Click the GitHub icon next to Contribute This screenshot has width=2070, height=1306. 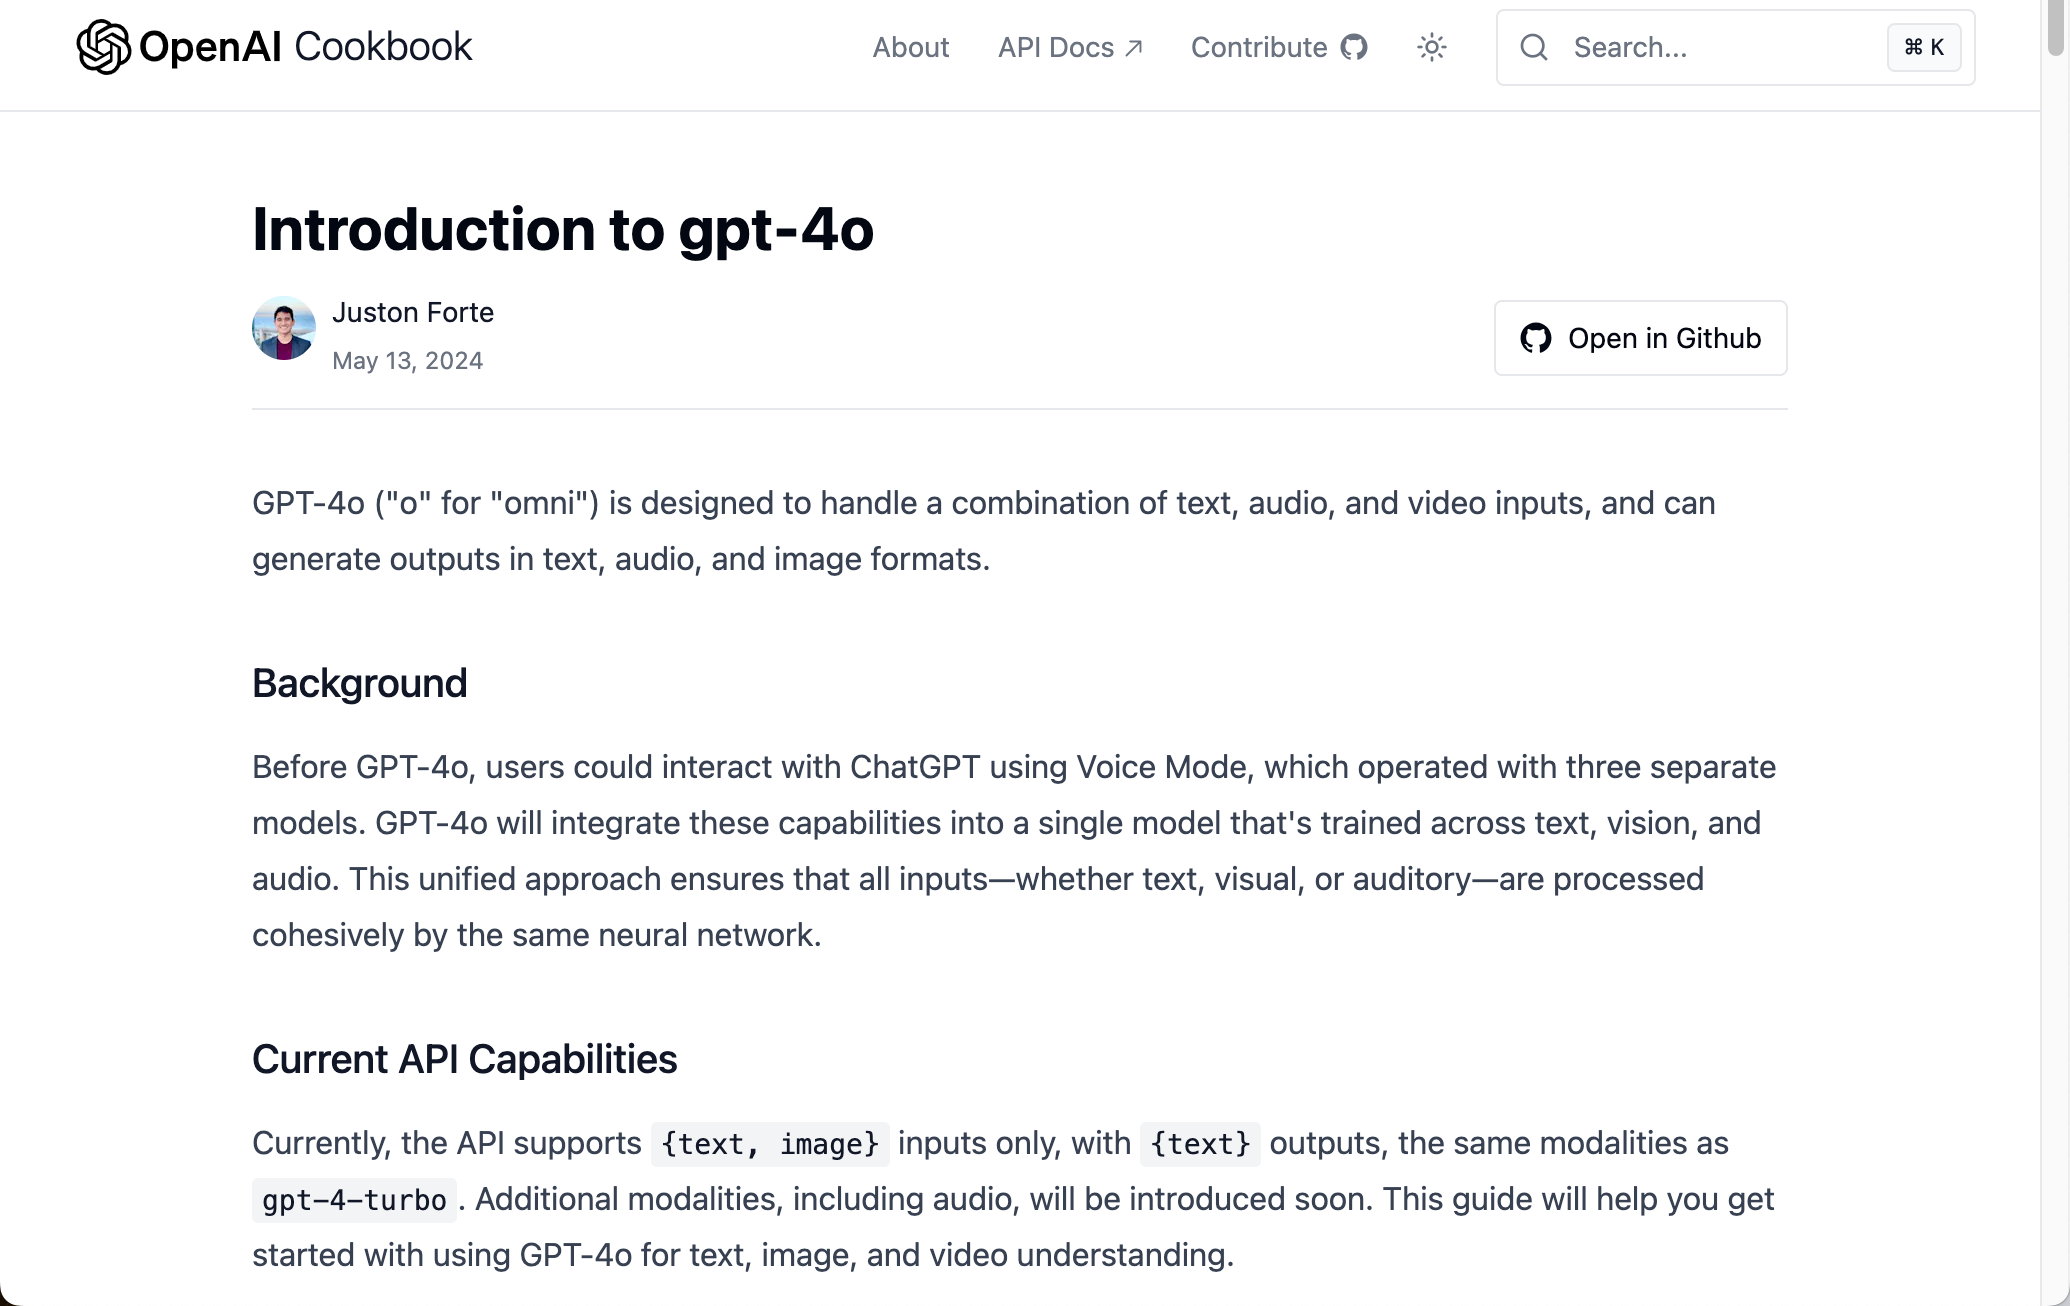tap(1354, 47)
